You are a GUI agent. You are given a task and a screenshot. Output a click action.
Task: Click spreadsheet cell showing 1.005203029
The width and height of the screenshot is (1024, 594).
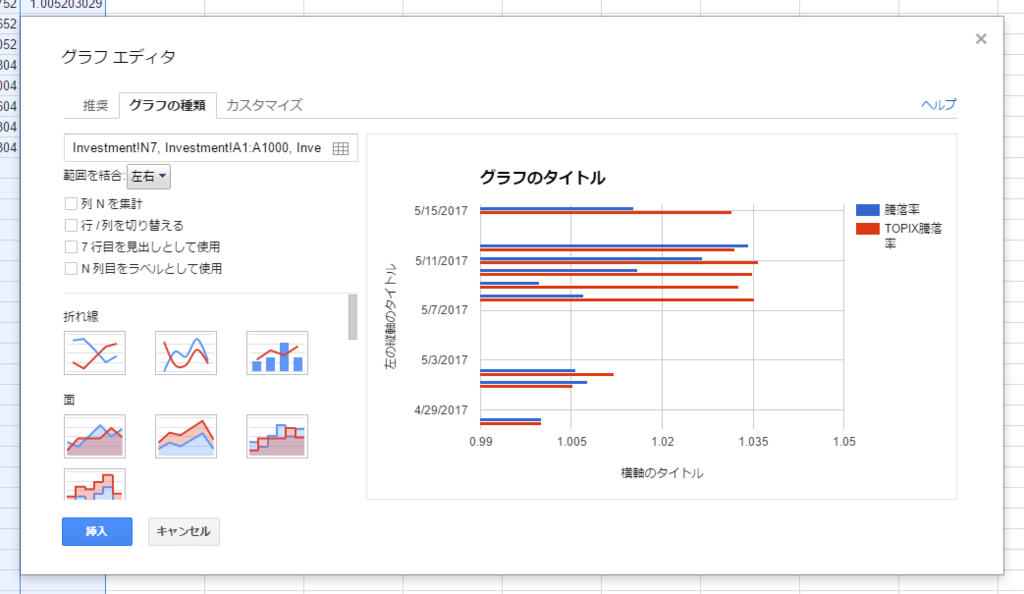tap(63, 5)
